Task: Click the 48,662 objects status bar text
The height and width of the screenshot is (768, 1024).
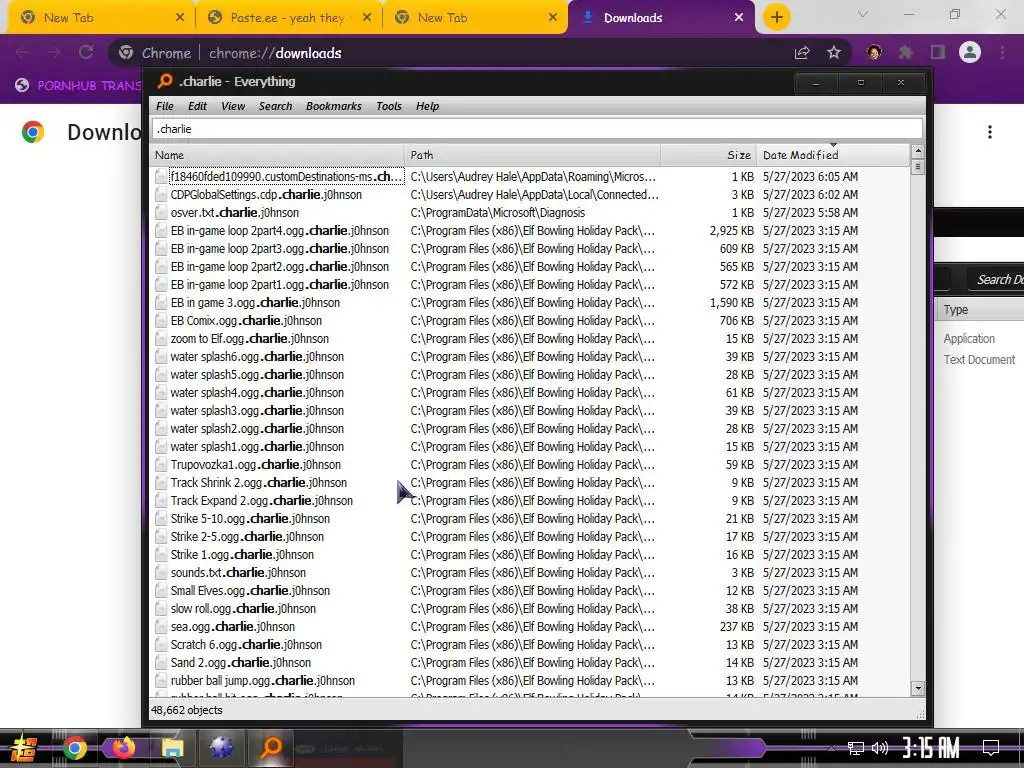Action: click(187, 710)
